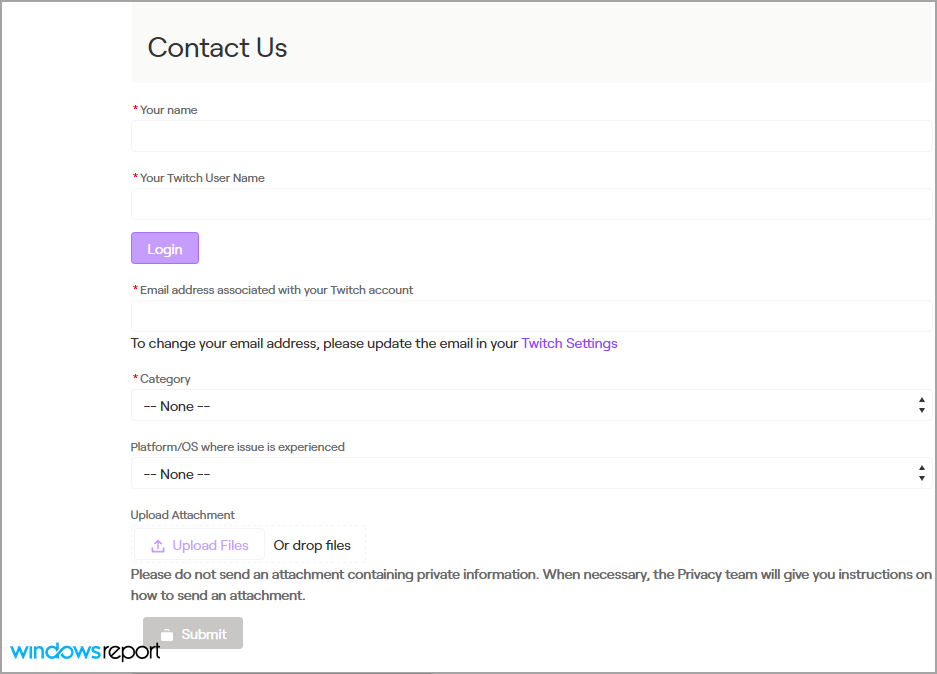Viewport: 937px width, 674px height.
Task: Focus the Twitch User Name field
Action: click(531, 204)
